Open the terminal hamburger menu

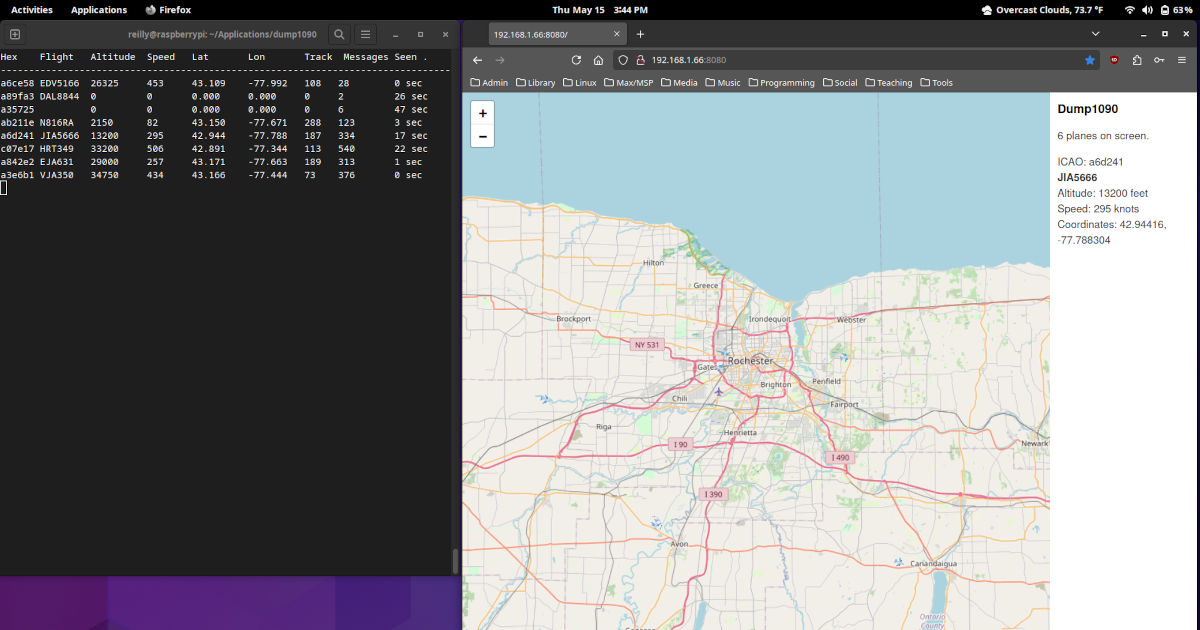coord(365,33)
